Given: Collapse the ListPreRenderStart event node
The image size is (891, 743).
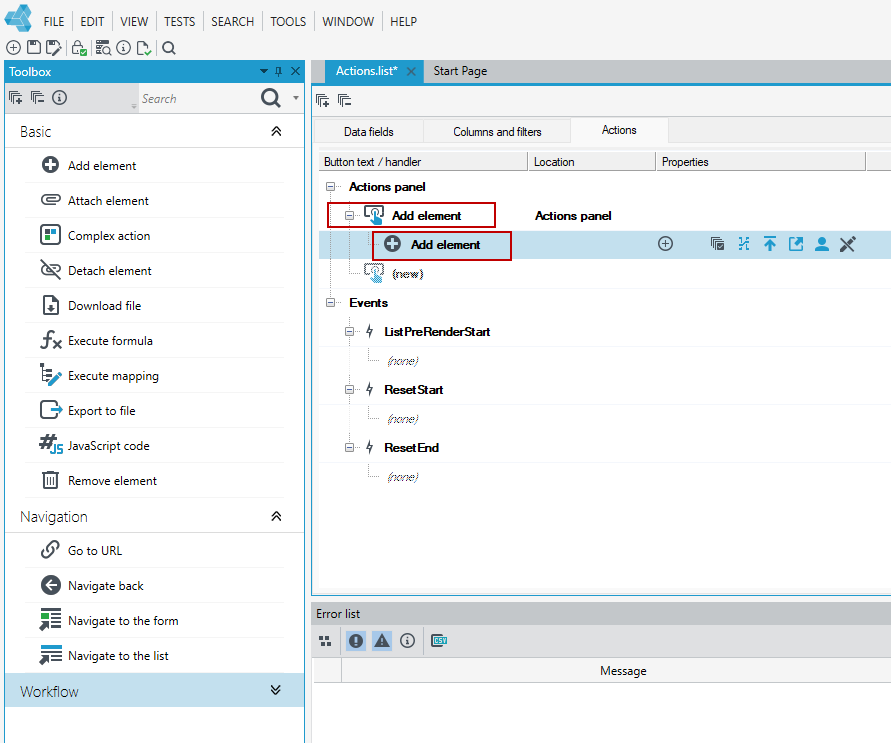Looking at the screenshot, I should point(349,331).
